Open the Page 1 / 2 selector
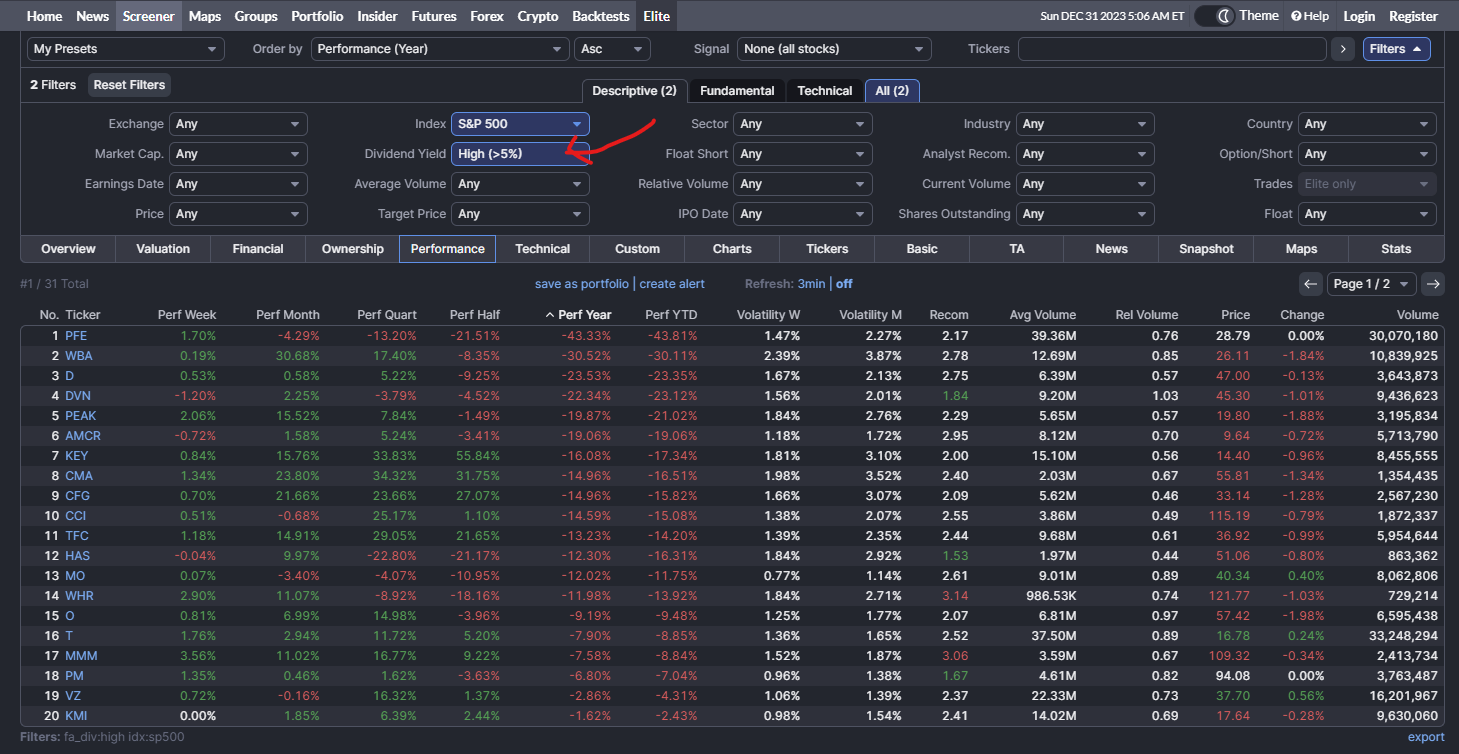 [x=1372, y=284]
